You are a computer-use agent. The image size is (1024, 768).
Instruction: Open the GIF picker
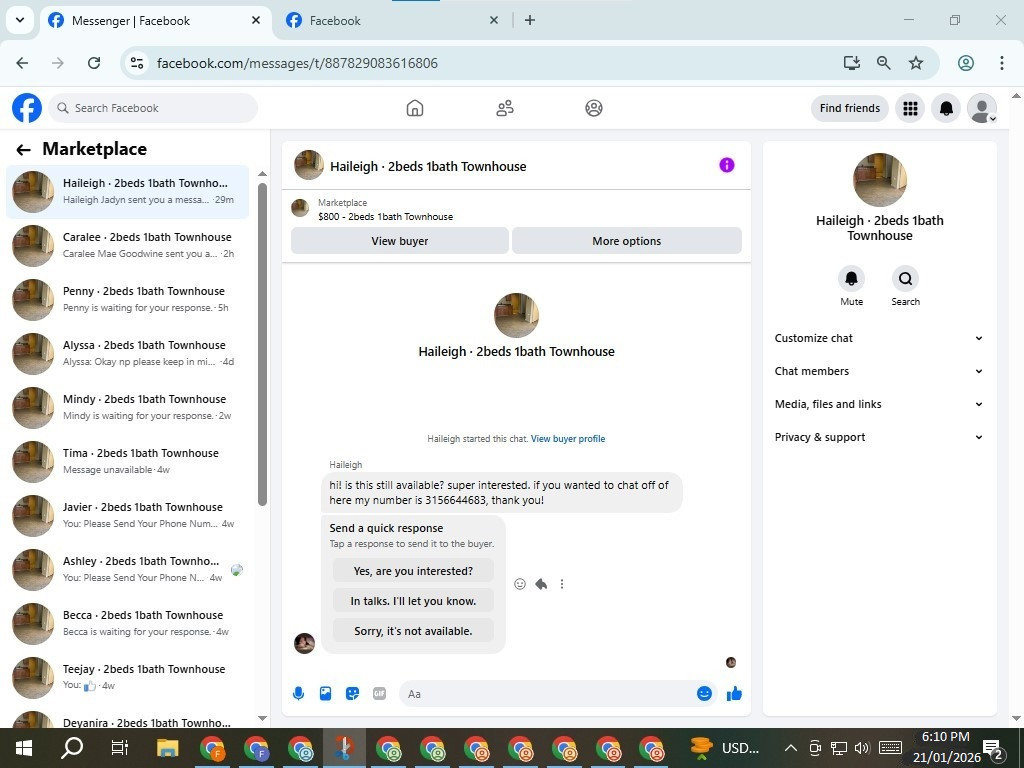tap(379, 694)
